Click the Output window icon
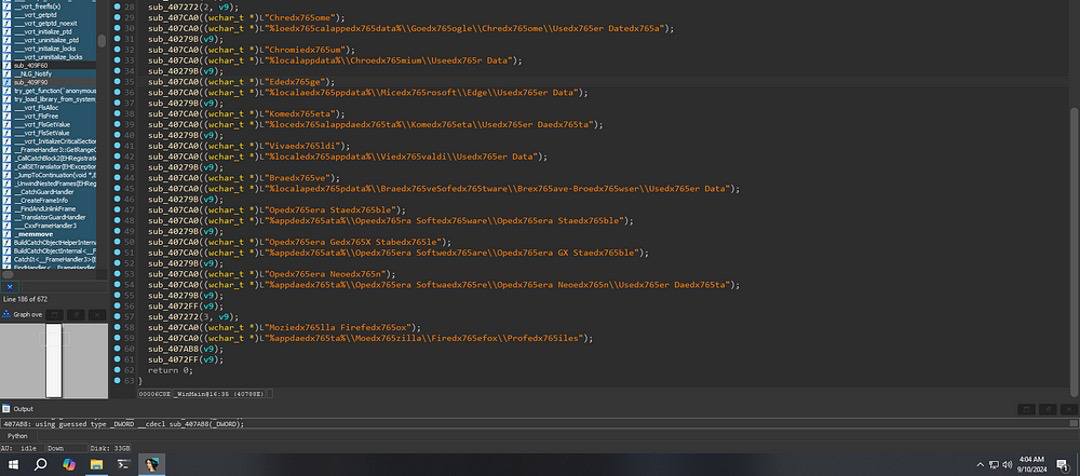This screenshot has height=476, width=1080. [6, 408]
